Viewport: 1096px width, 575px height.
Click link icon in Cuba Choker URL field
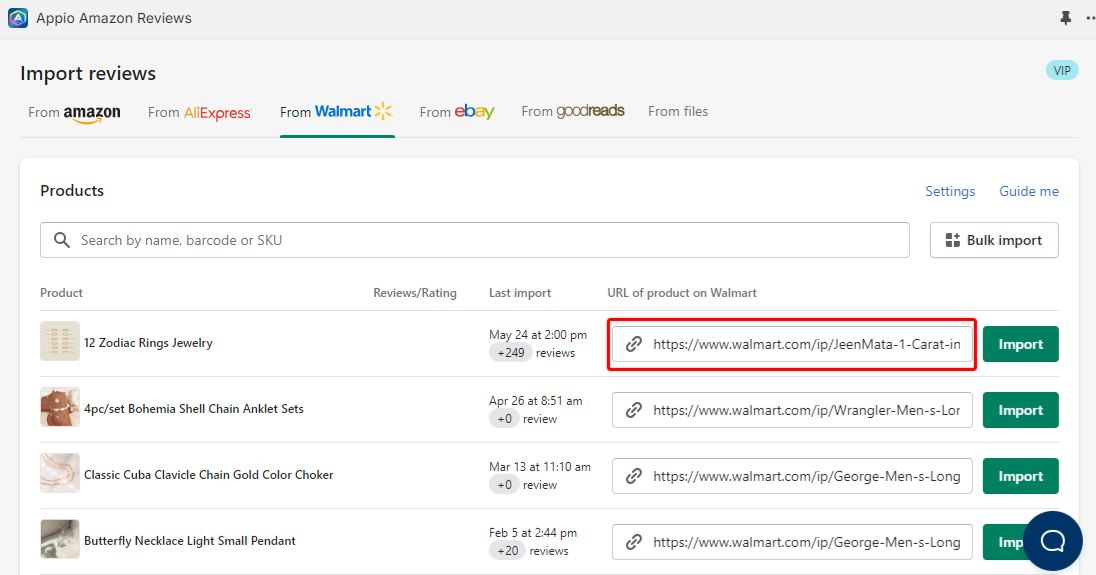(633, 476)
